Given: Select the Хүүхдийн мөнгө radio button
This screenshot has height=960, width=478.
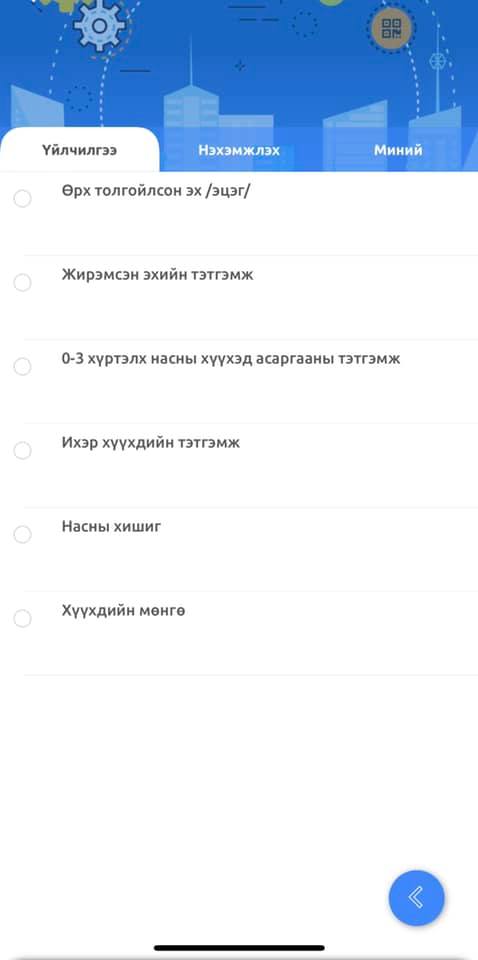Looking at the screenshot, I should (23, 618).
